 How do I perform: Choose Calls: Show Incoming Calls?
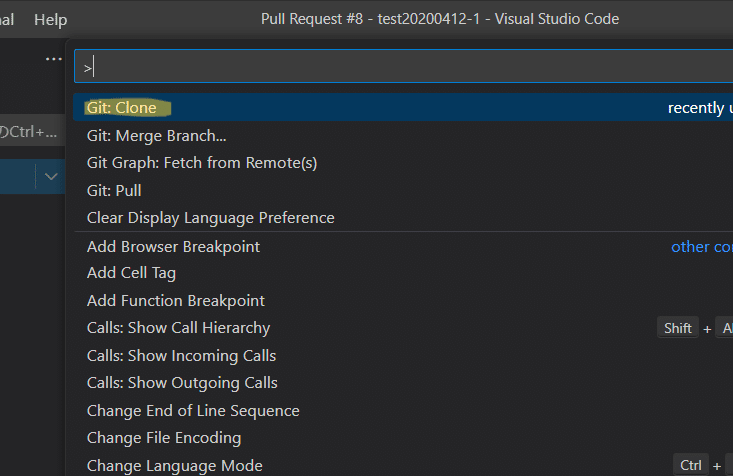click(x=181, y=355)
